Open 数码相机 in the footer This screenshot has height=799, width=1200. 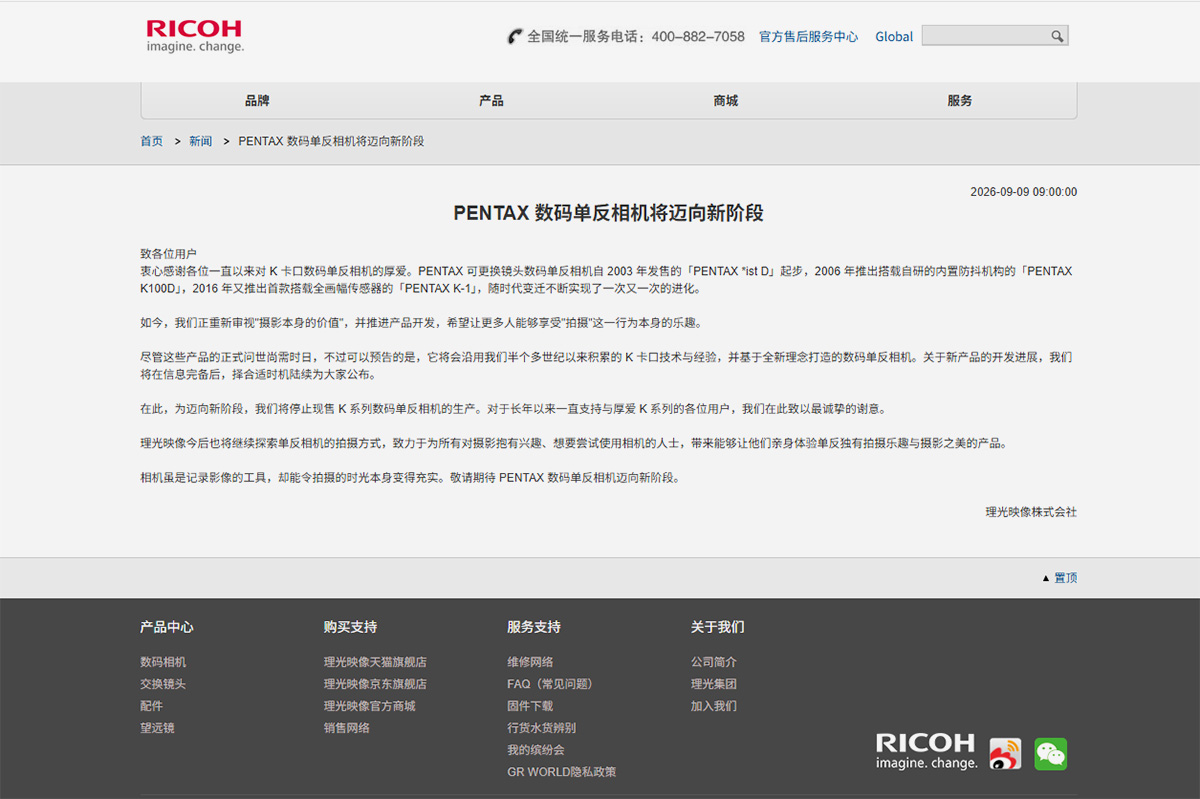pyautogui.click(x=163, y=662)
